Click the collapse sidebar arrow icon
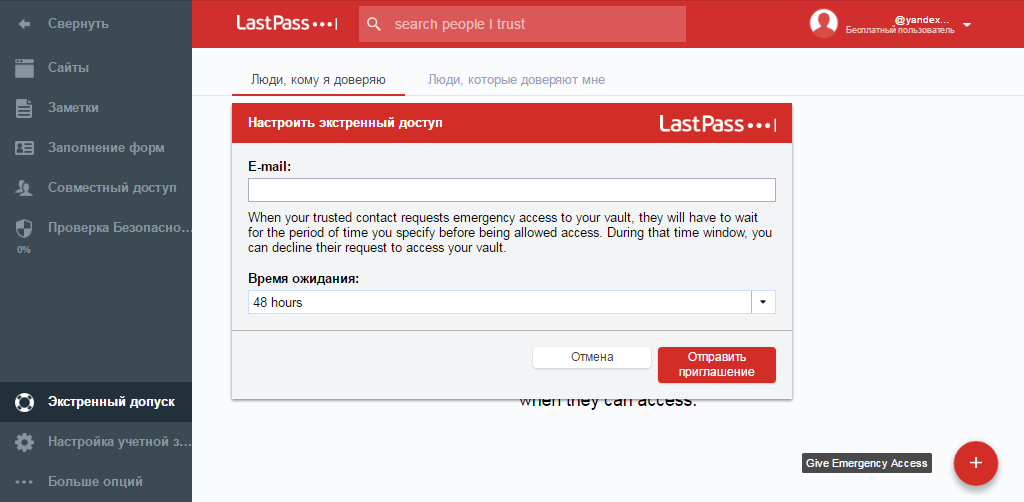1024x502 pixels. click(24, 24)
